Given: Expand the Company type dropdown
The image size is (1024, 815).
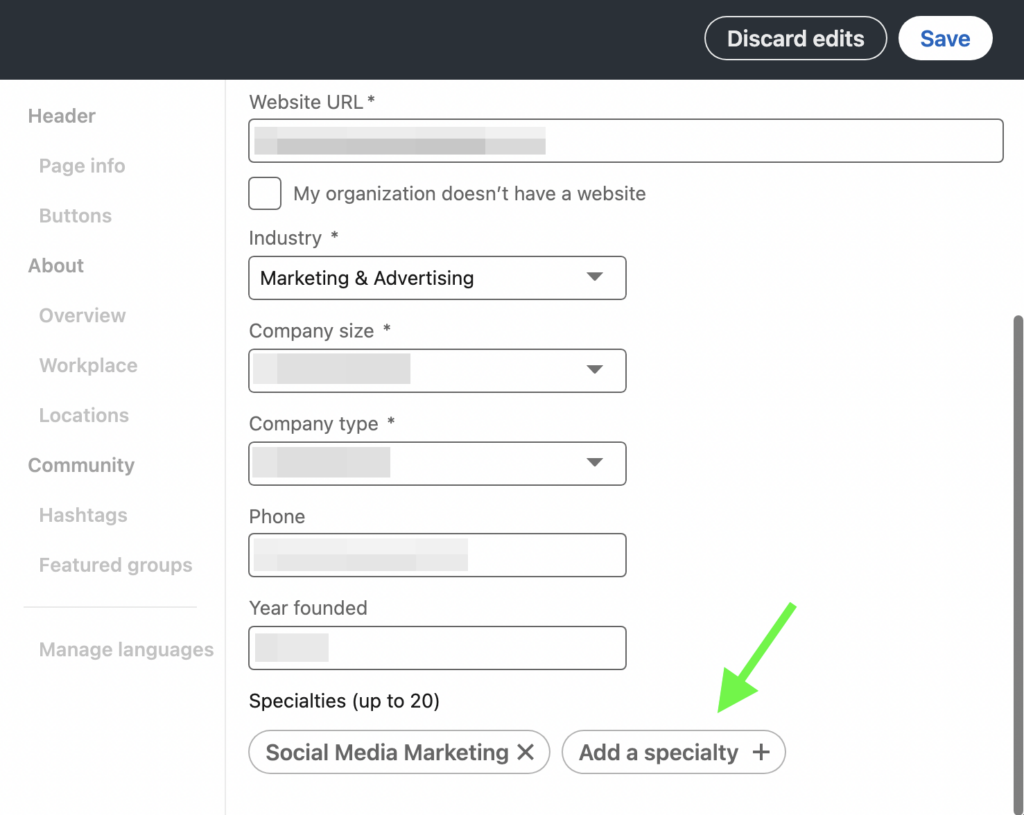Looking at the screenshot, I should point(437,464).
